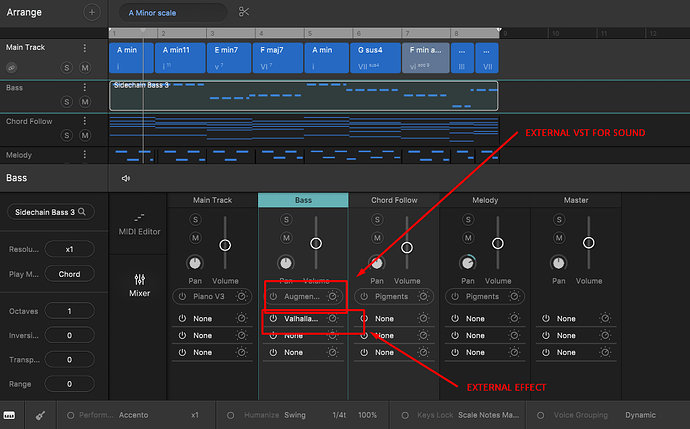Toggle power for Augmen instrument on Bass
This screenshot has width=690, height=429.
275,296
